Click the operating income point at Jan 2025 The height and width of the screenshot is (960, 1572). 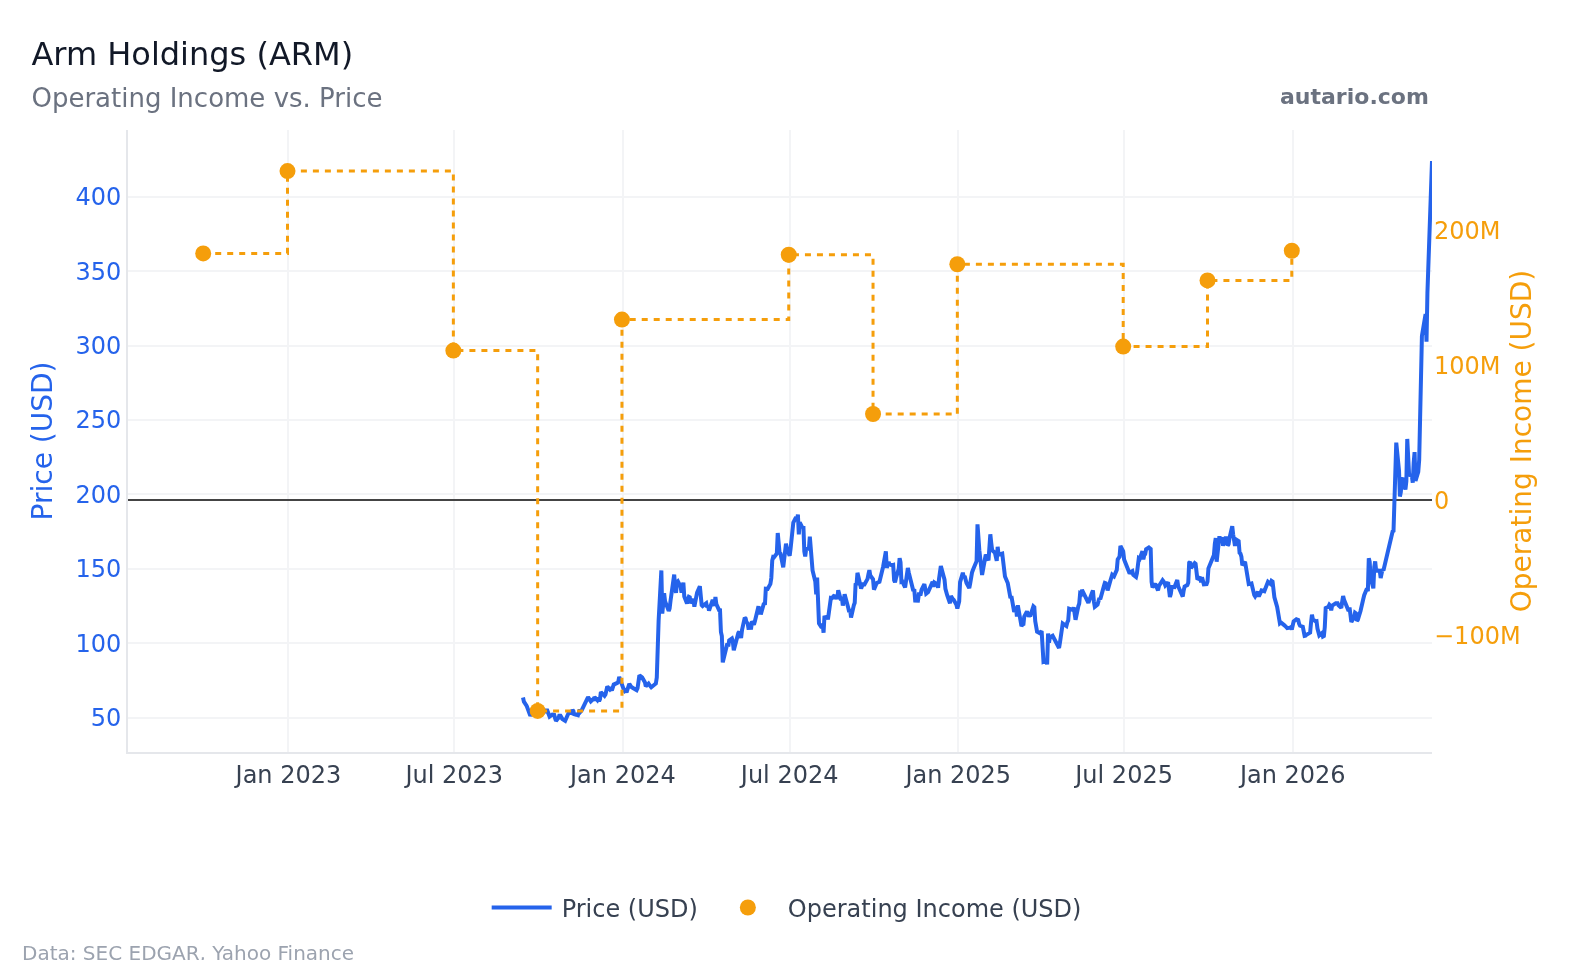pyautogui.click(x=957, y=264)
